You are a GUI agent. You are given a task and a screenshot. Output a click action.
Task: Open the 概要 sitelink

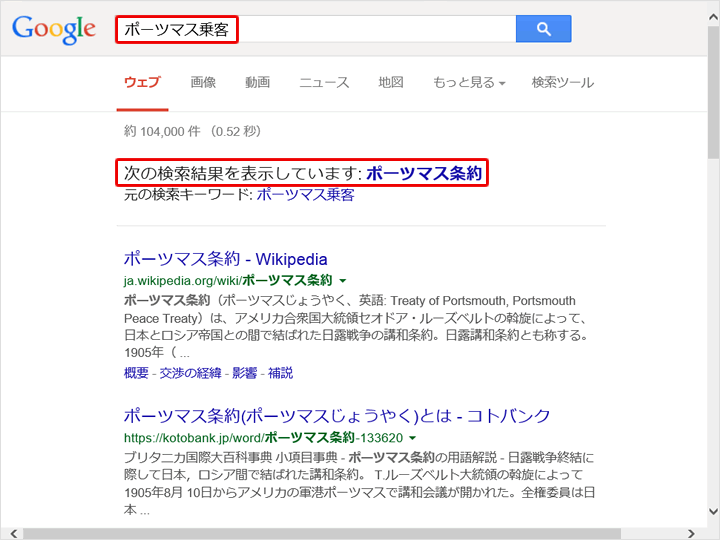click(136, 373)
